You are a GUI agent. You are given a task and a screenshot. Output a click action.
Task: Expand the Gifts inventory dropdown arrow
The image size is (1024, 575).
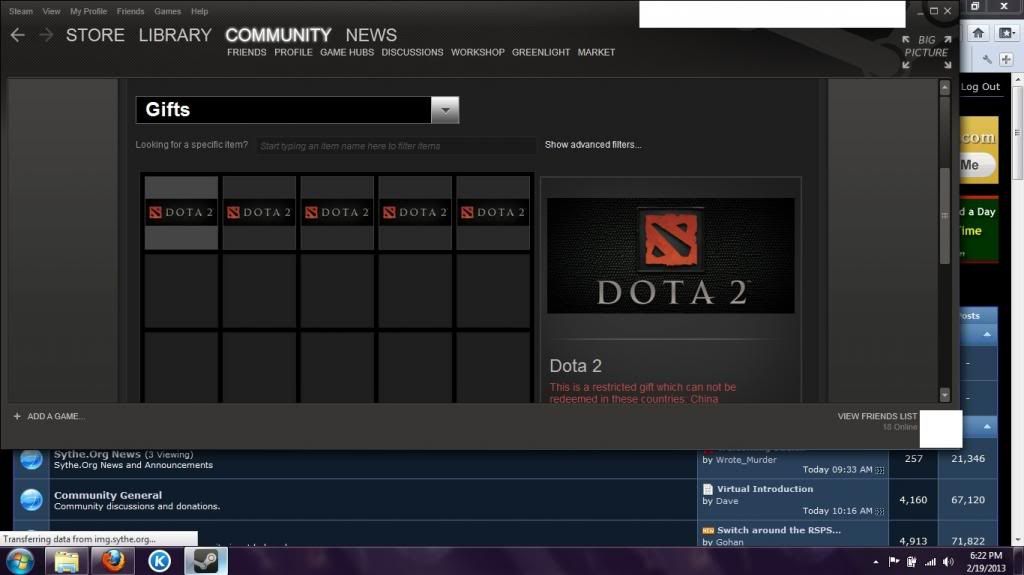(x=445, y=110)
